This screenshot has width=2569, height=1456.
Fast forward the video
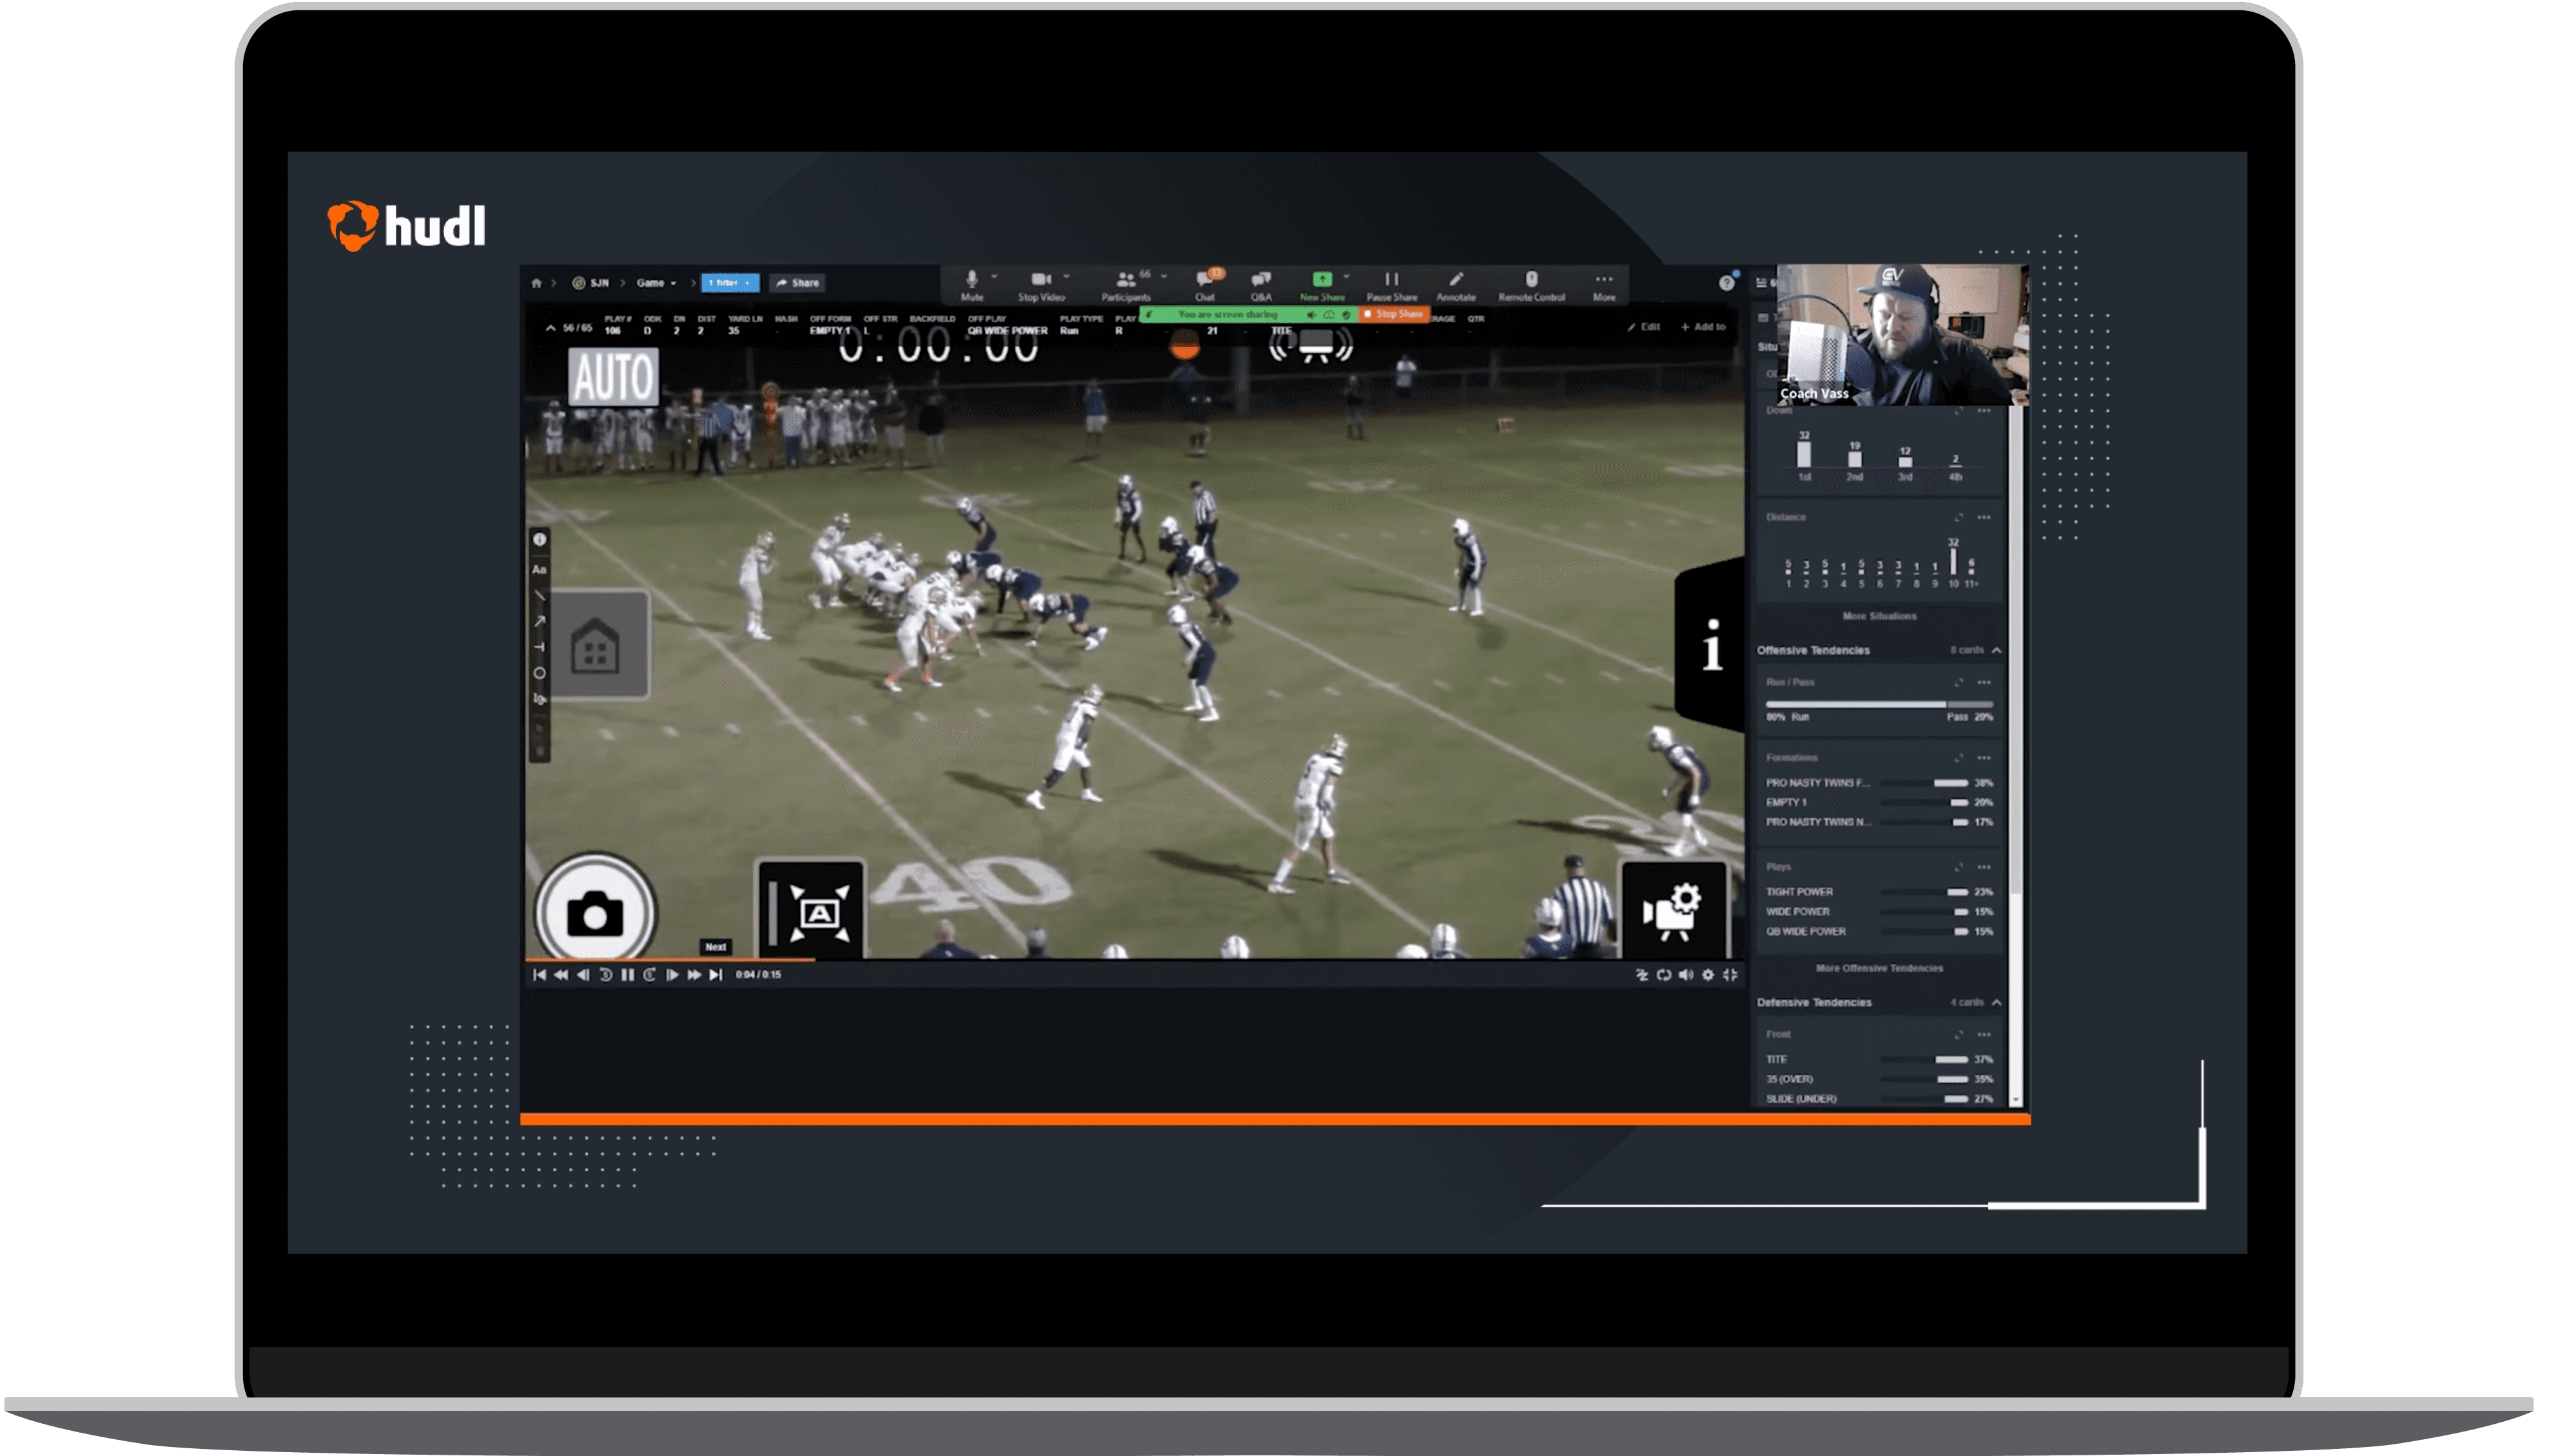click(694, 975)
